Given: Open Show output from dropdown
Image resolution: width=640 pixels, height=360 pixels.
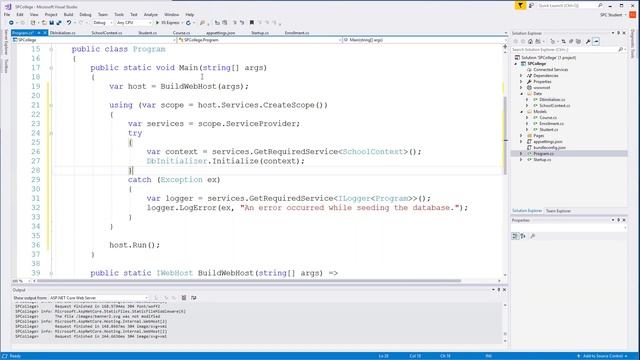Looking at the screenshot, I should 98,298.
